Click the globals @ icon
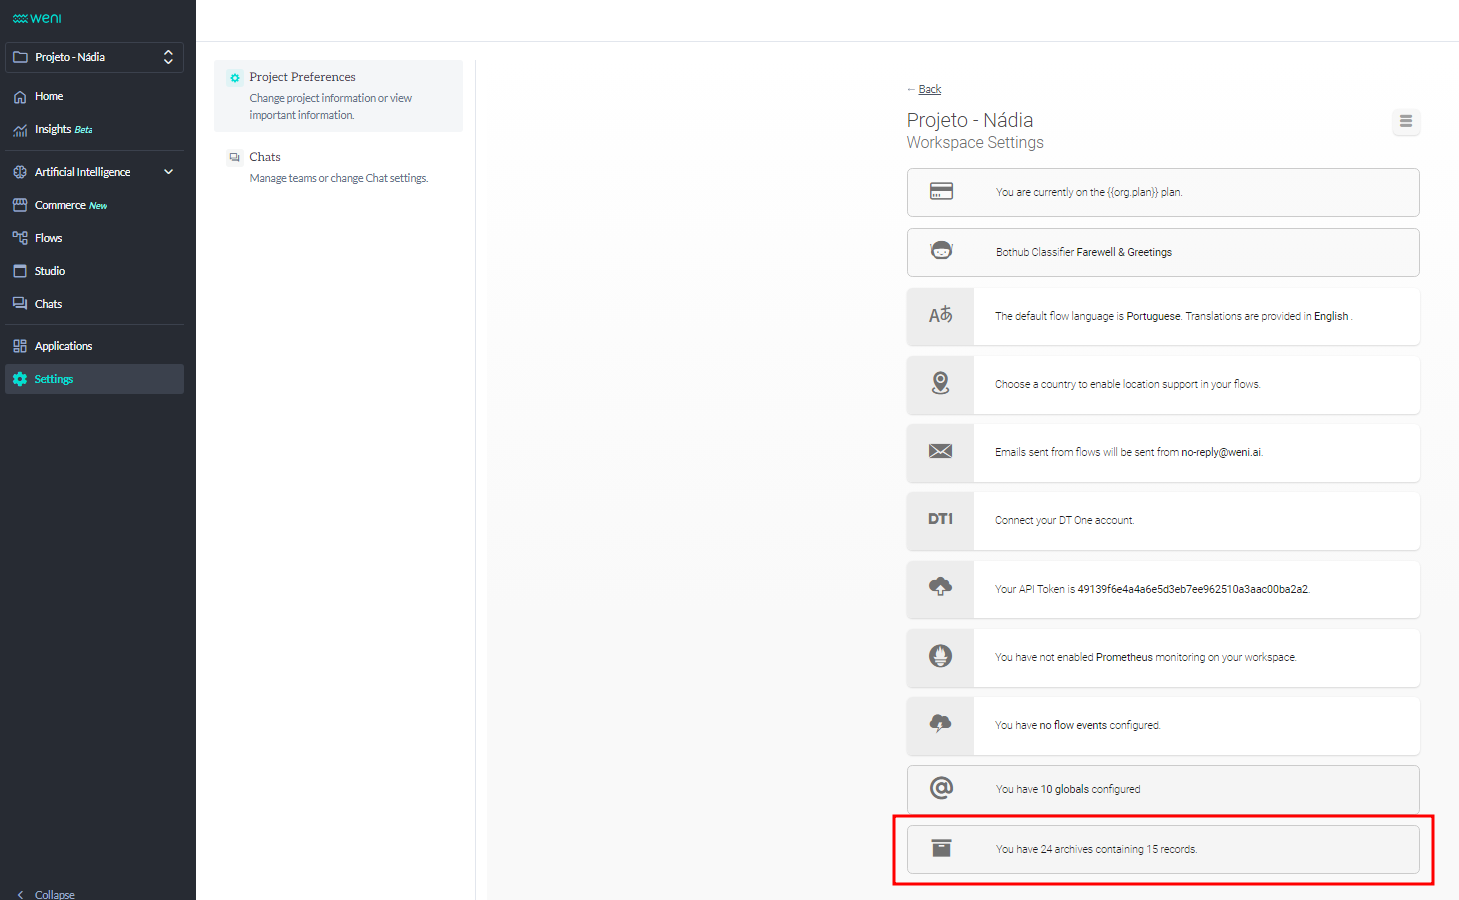 click(x=941, y=789)
